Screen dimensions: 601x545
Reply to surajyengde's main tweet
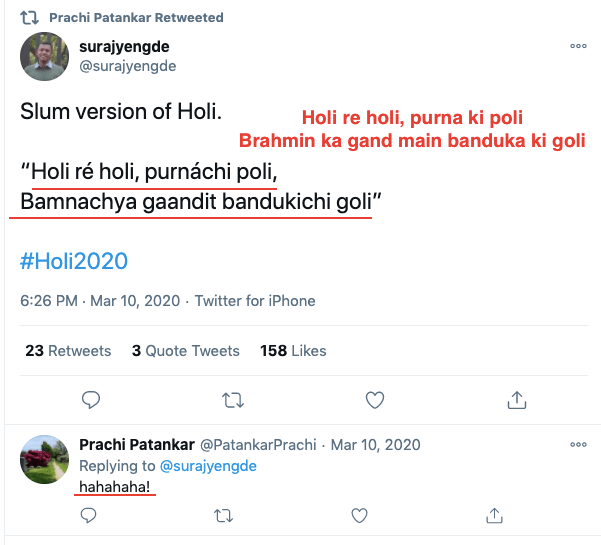tap(90, 400)
